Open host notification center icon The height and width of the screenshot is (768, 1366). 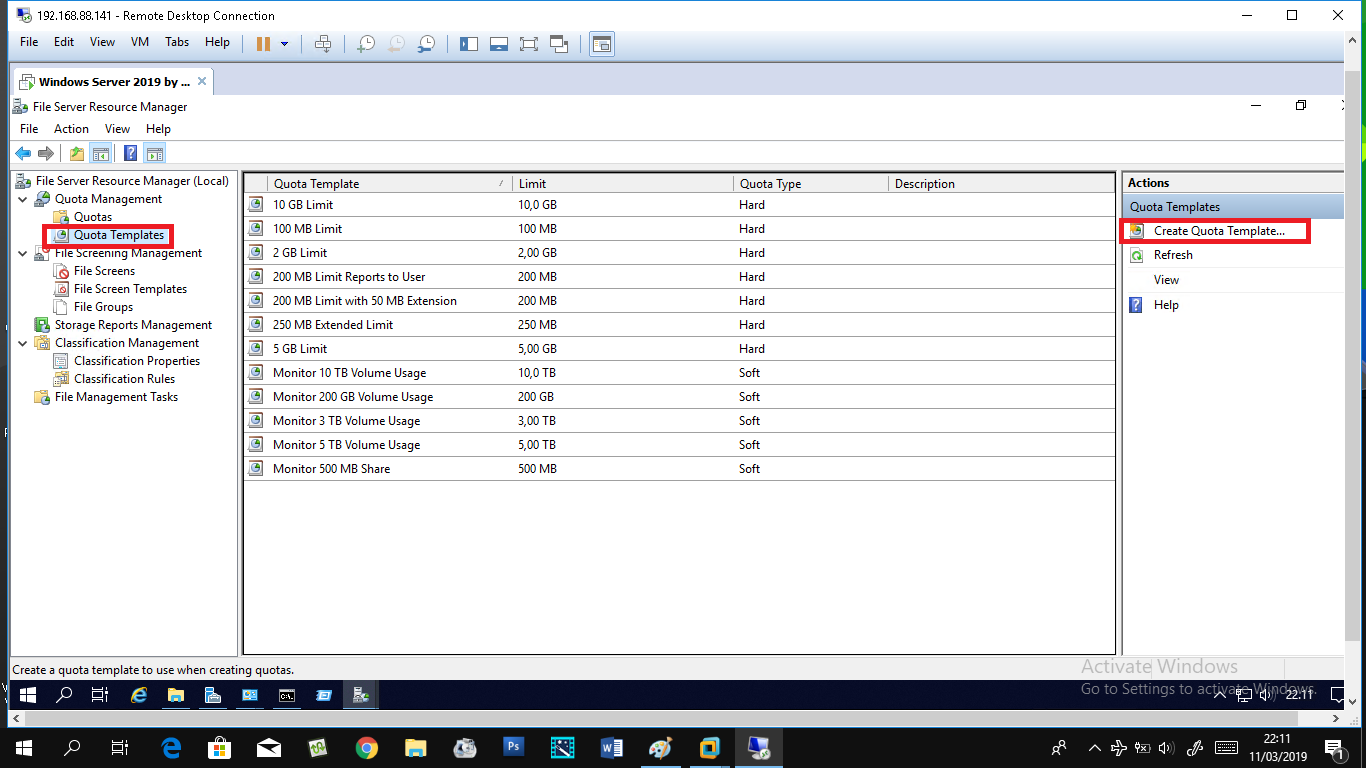pos(1334,748)
